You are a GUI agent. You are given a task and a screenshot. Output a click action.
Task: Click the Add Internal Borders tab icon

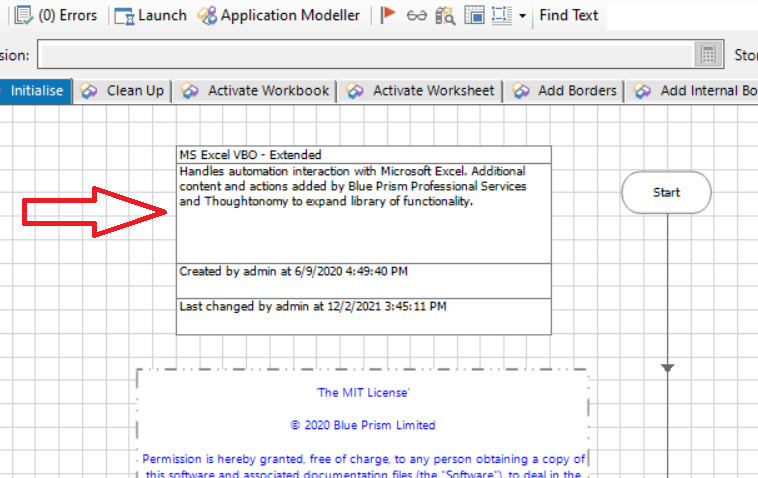pyautogui.click(x=642, y=91)
